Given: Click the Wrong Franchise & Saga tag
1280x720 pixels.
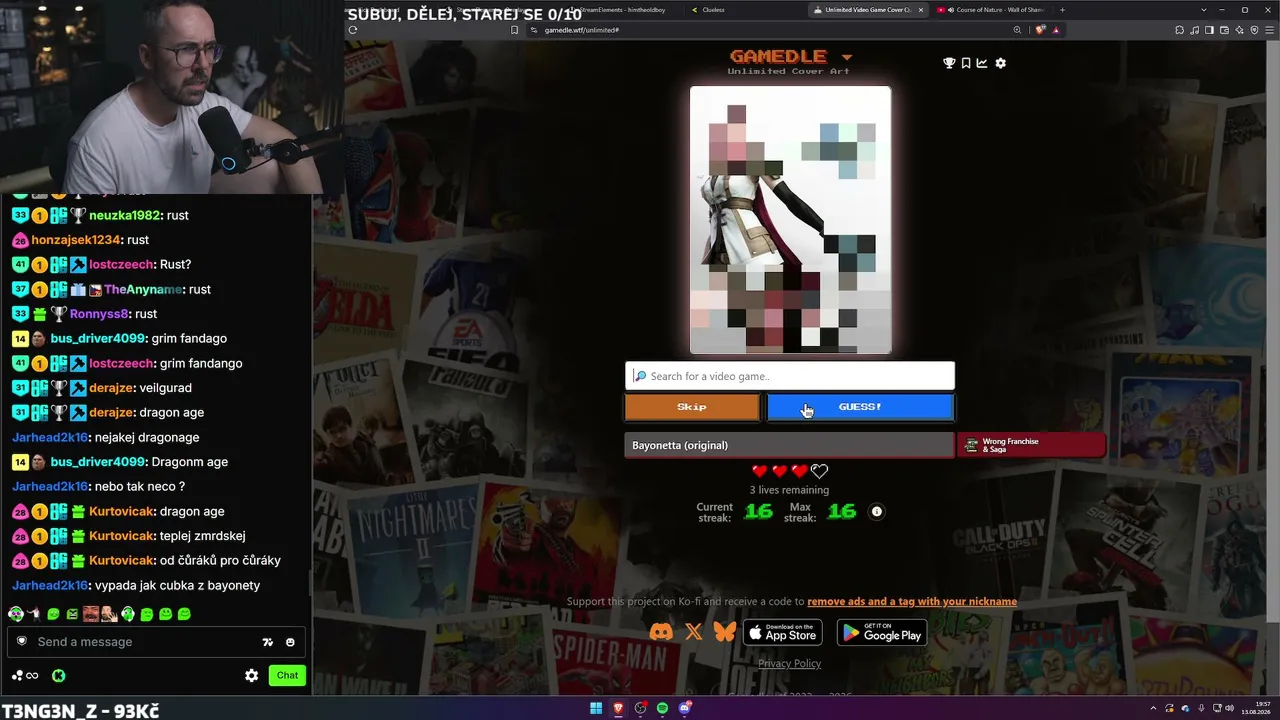Looking at the screenshot, I should pos(1031,445).
